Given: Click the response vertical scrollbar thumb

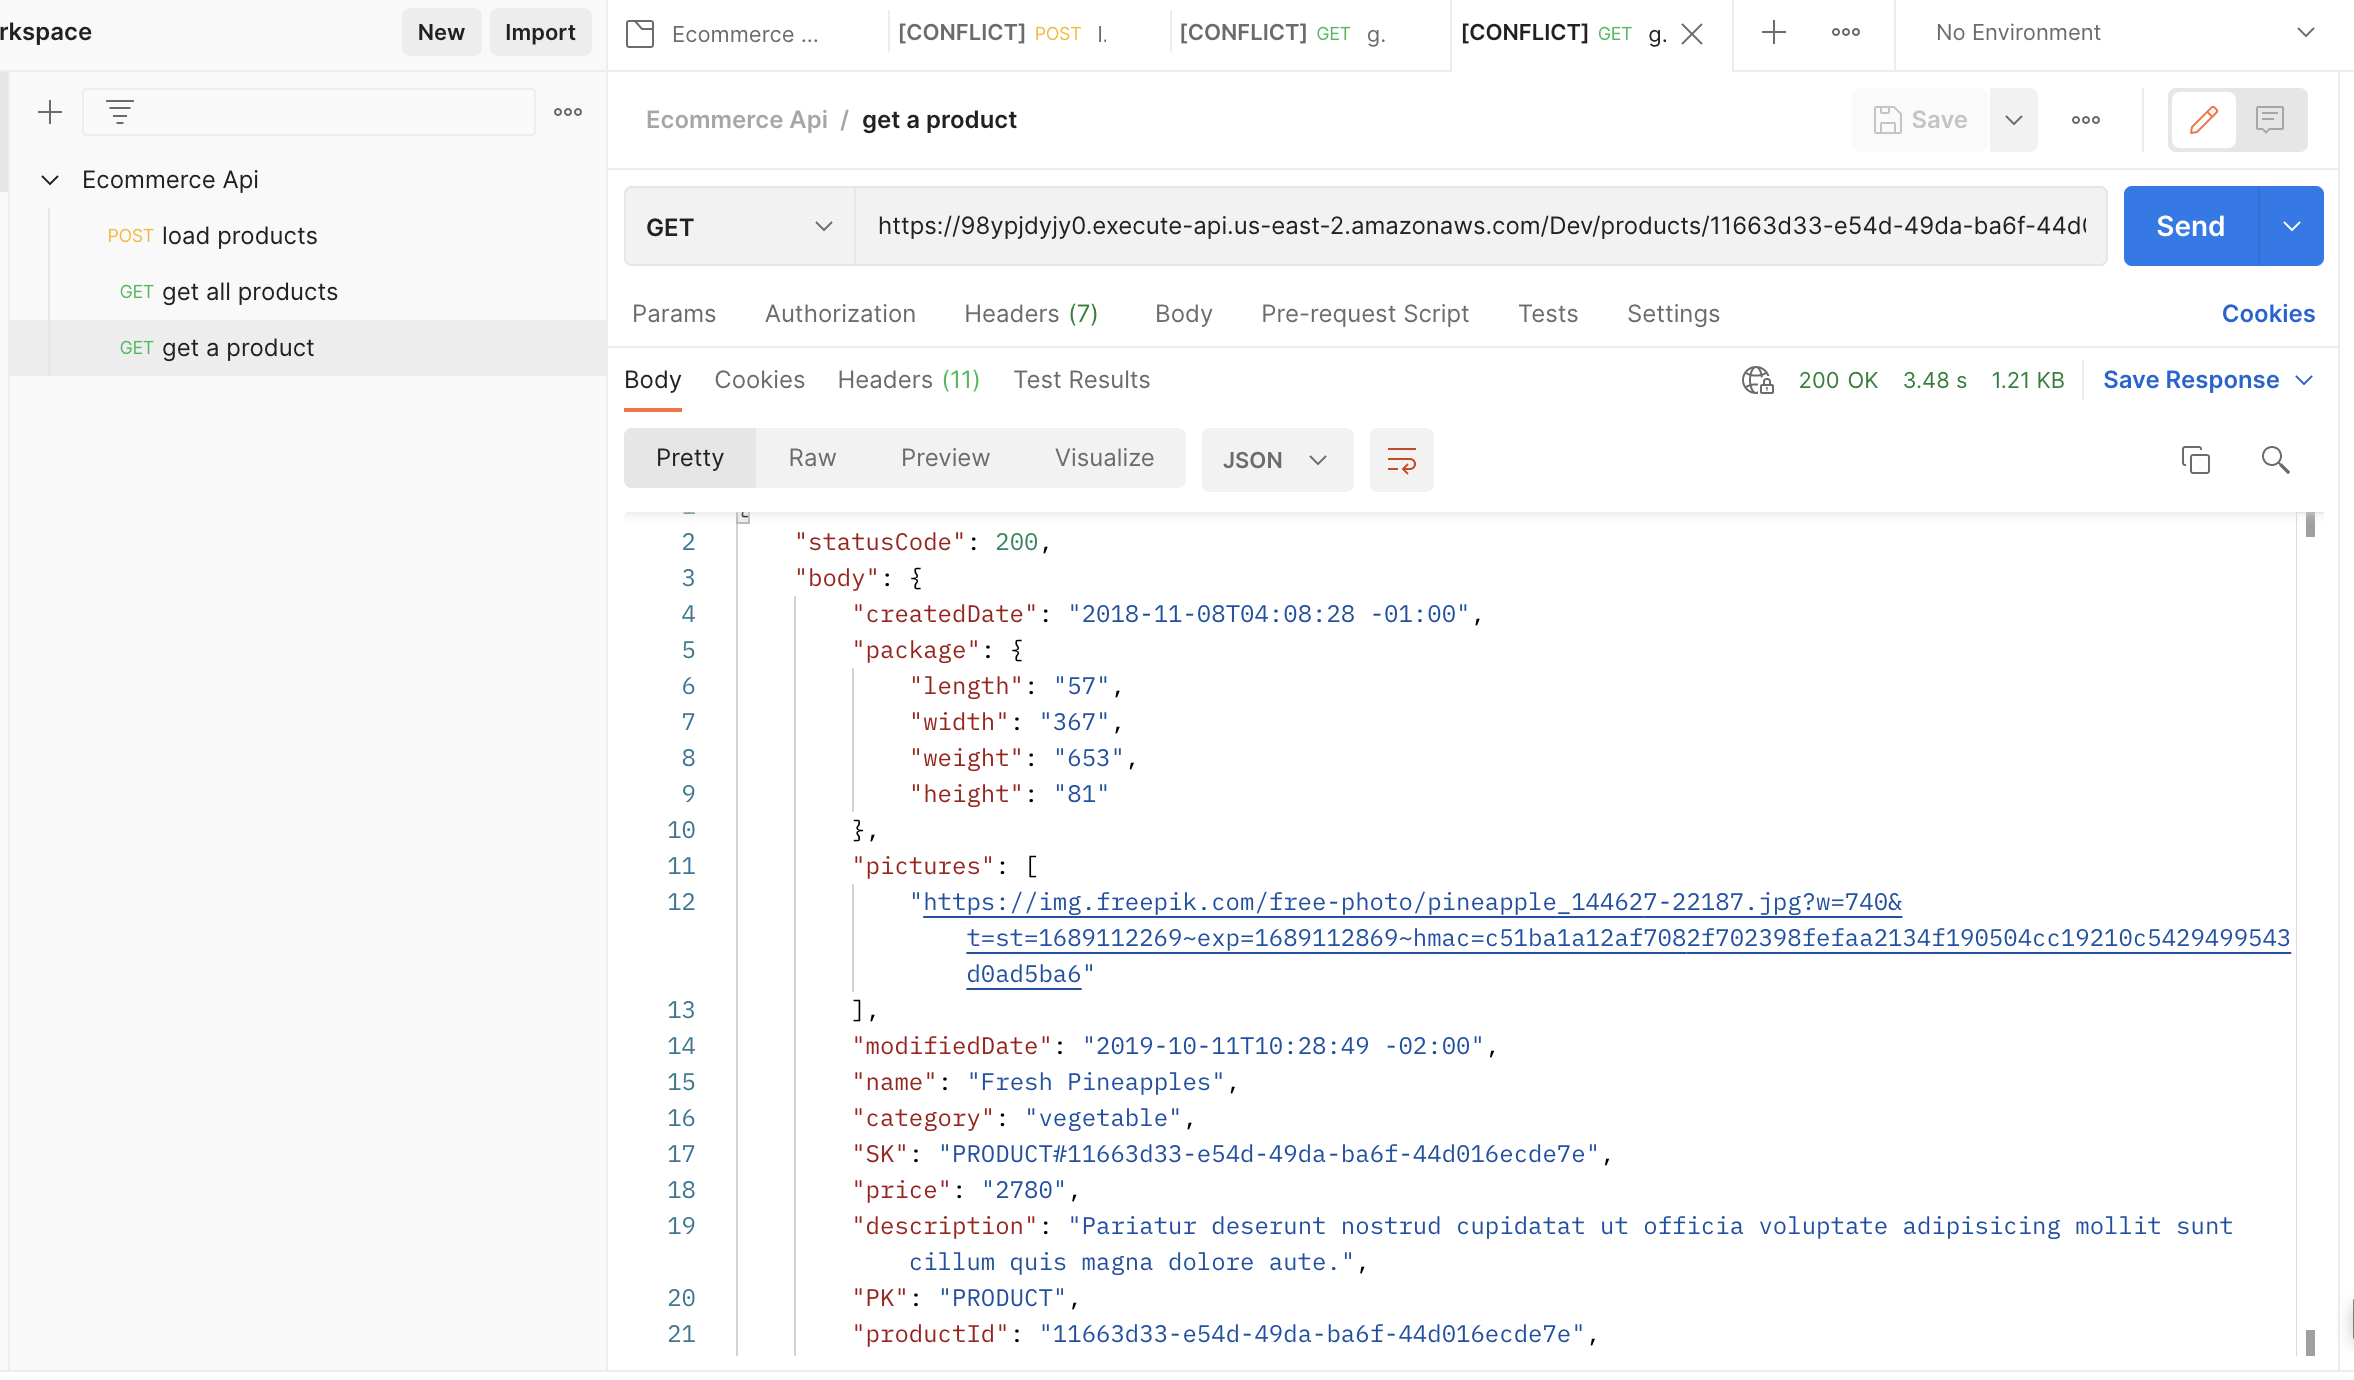Looking at the screenshot, I should (x=2309, y=526).
